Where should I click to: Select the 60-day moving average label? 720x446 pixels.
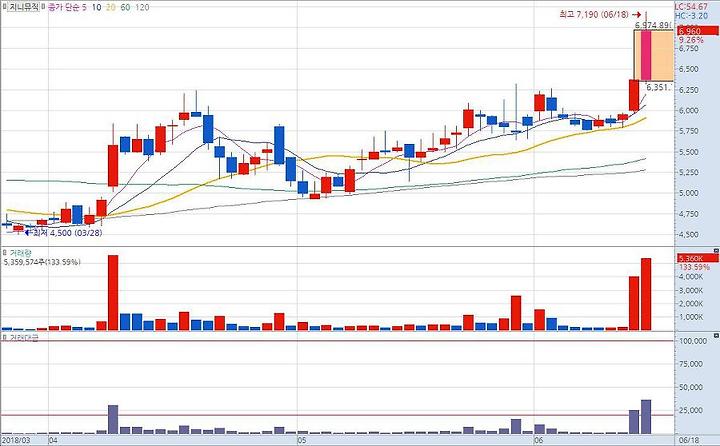(x=125, y=7)
